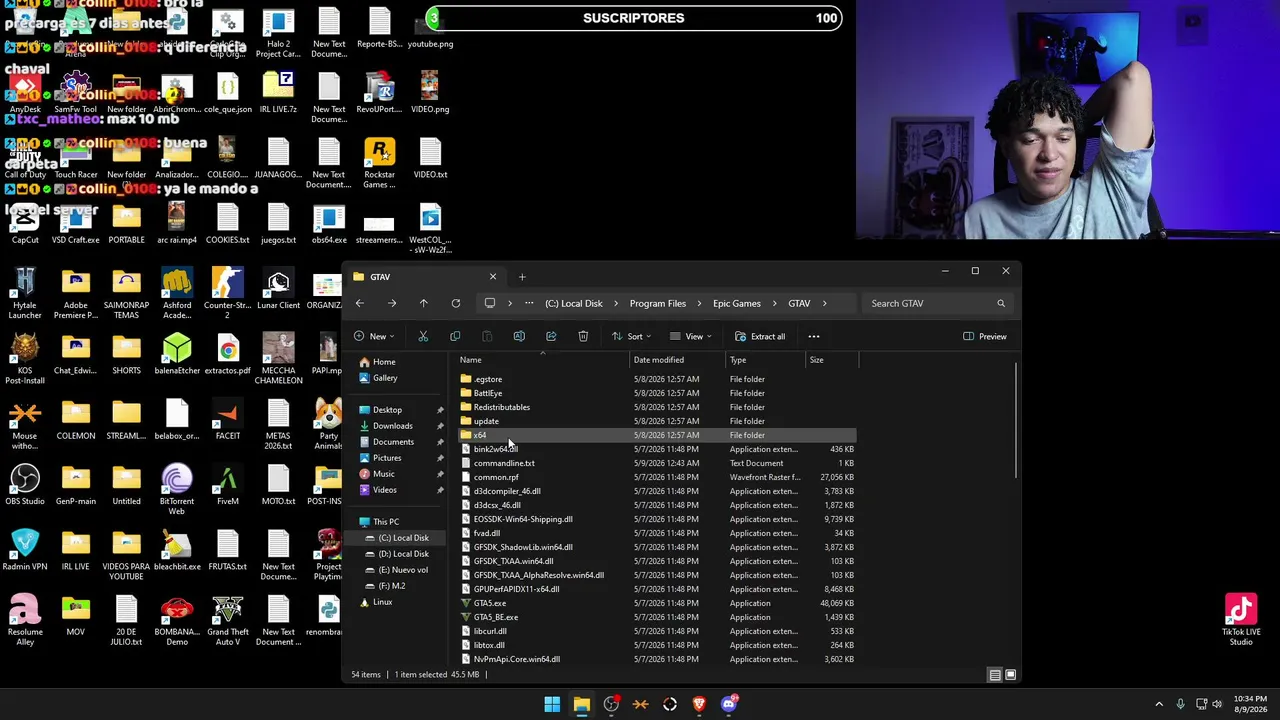The height and width of the screenshot is (720, 1280).
Task: Open the View dropdown menu
Action: point(689,336)
